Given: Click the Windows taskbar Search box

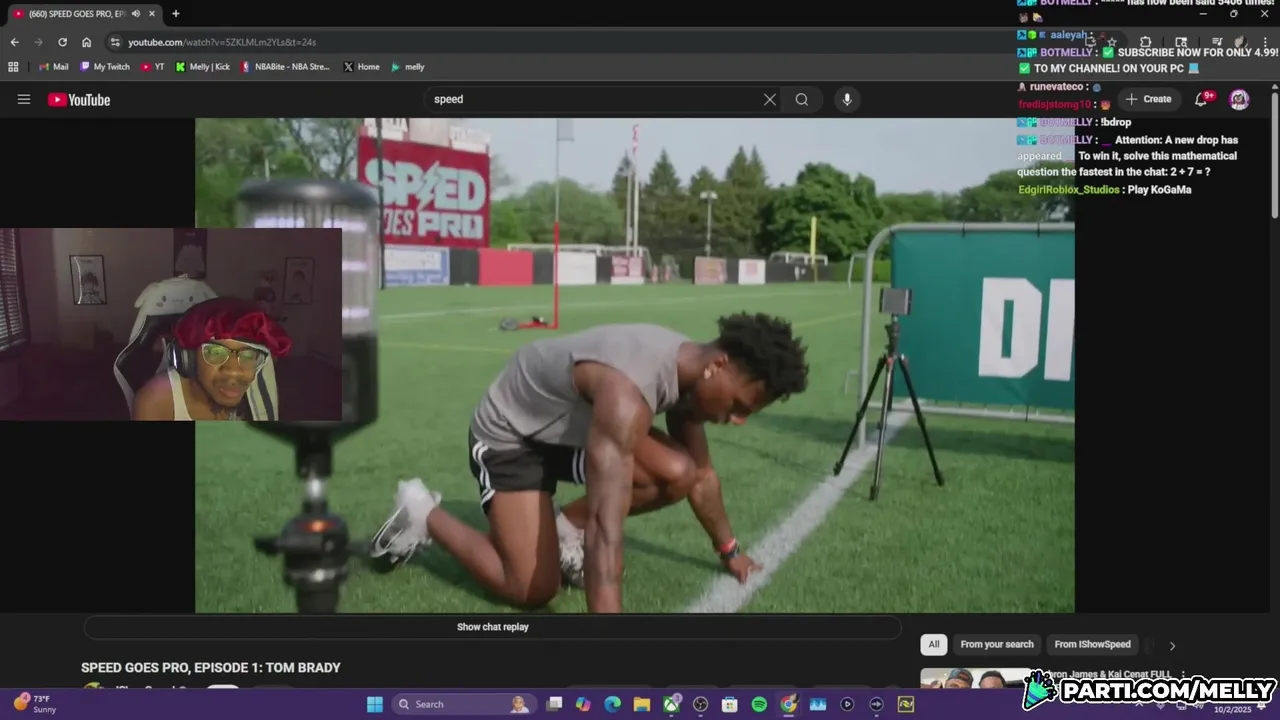Looking at the screenshot, I should click(x=463, y=704).
